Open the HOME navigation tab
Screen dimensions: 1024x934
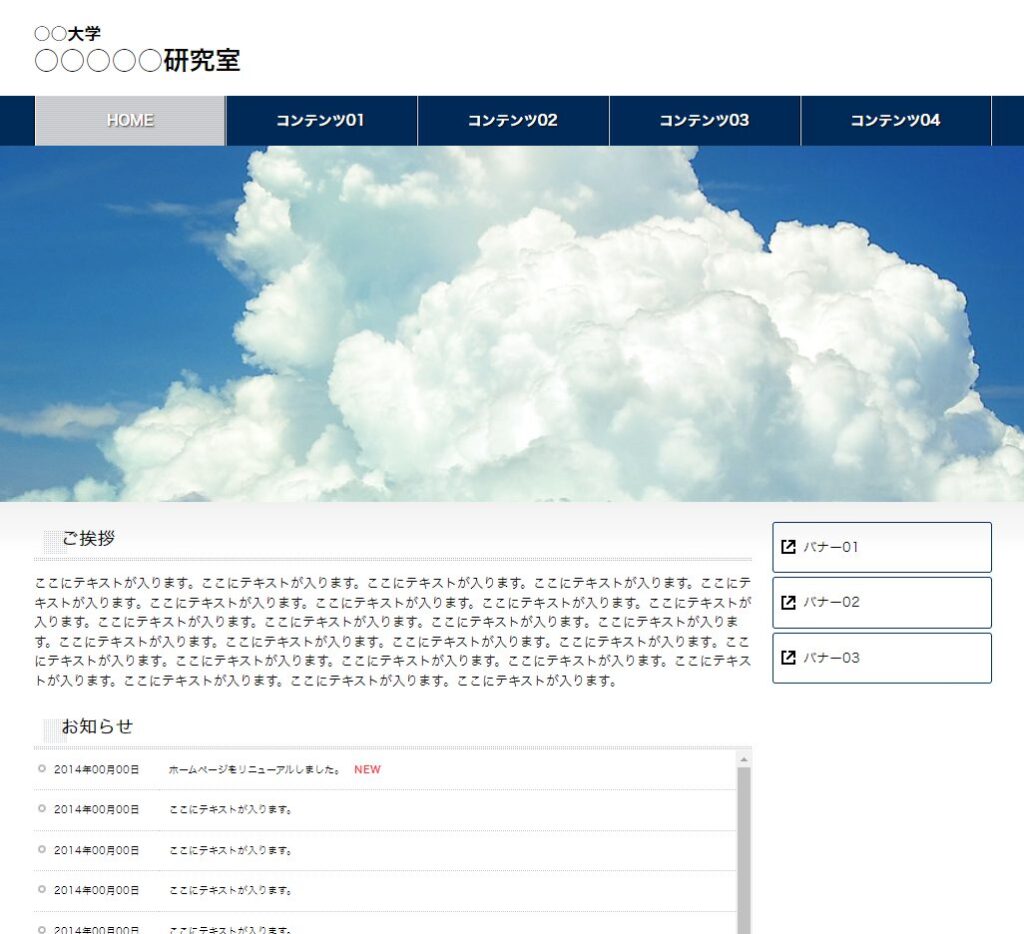tap(130, 121)
